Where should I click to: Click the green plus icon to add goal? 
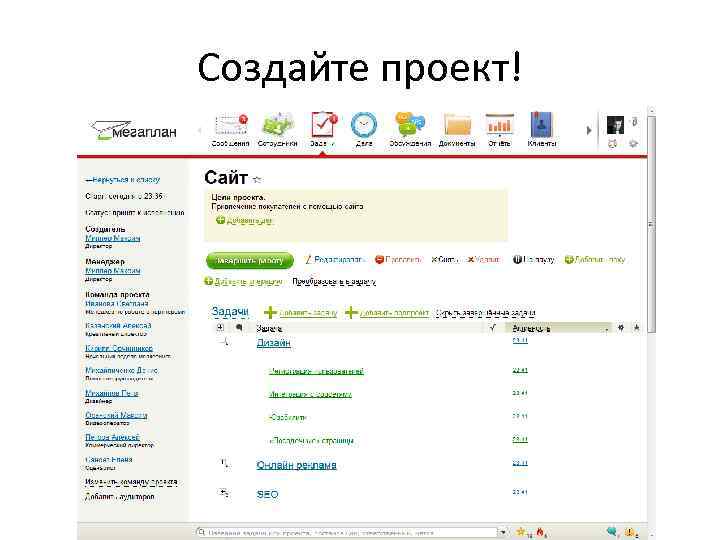[x=220, y=220]
